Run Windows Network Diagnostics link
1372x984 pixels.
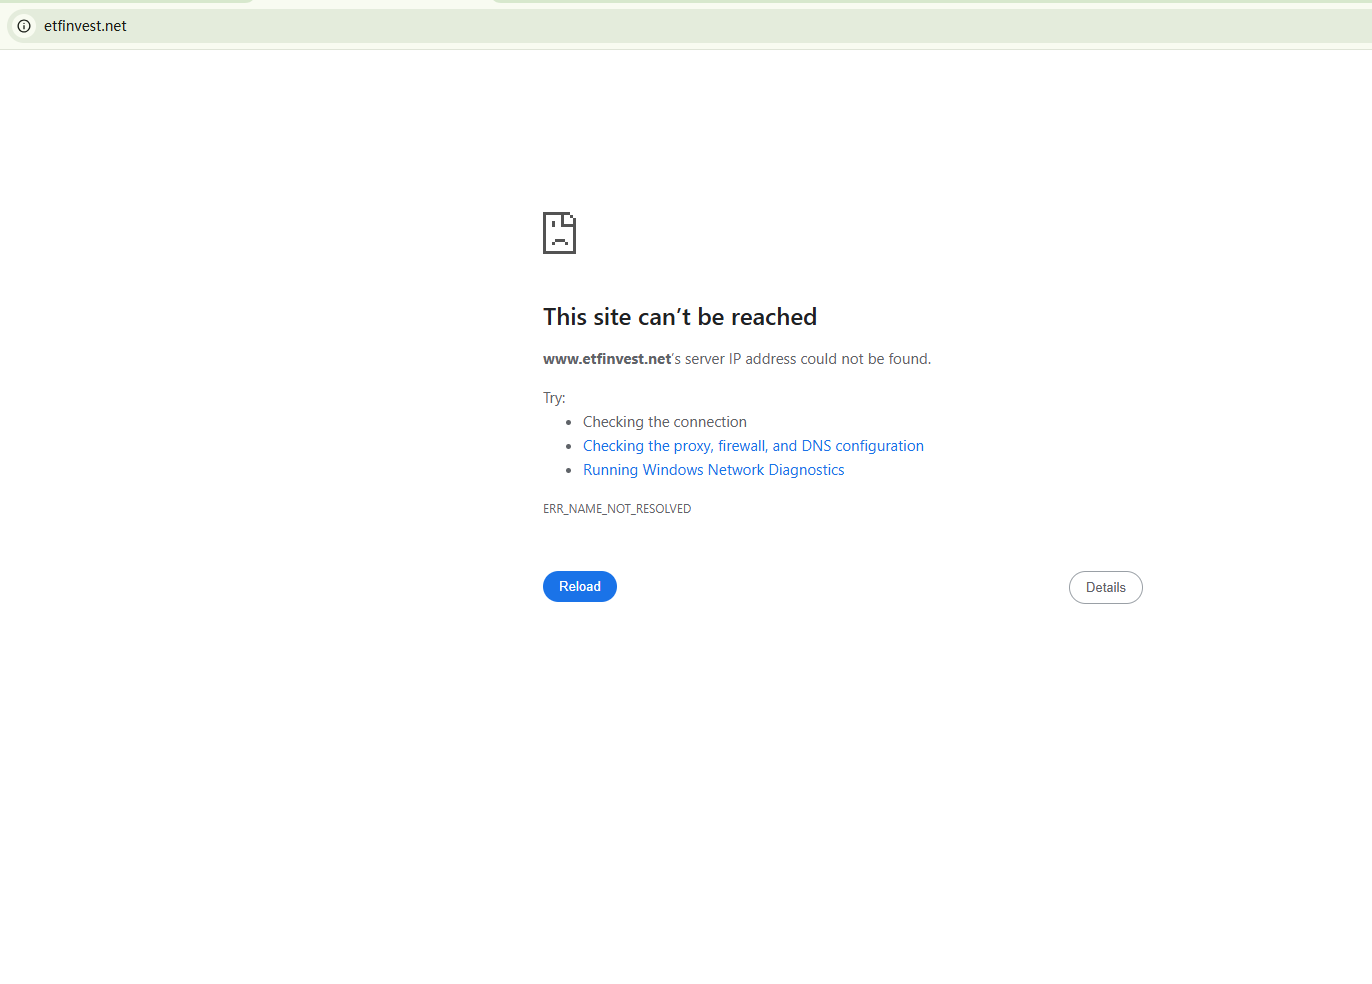click(x=713, y=470)
